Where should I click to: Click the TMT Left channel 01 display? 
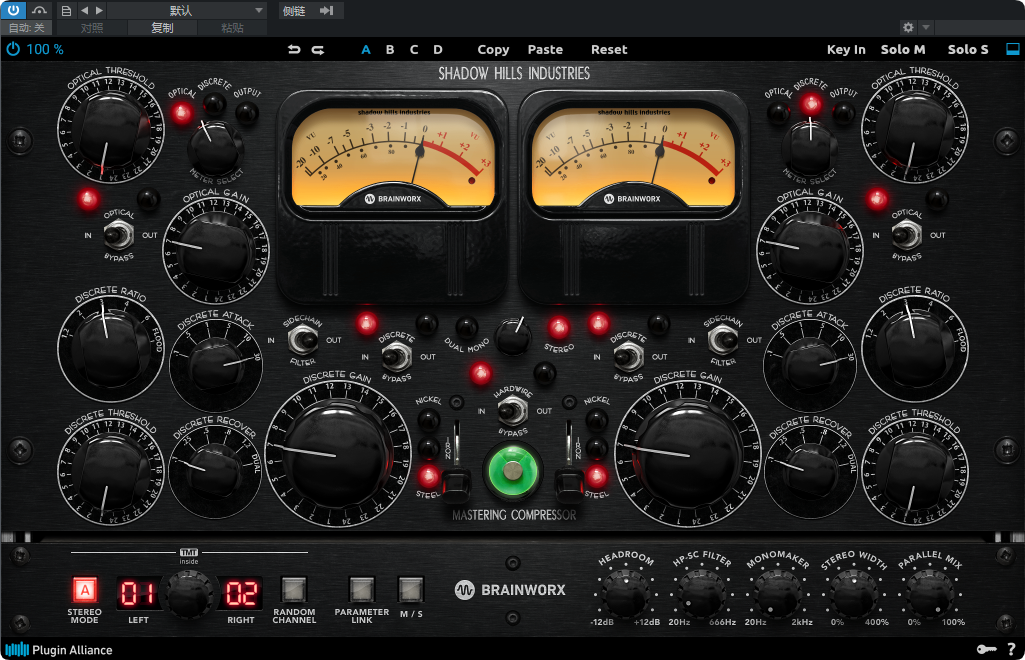138,593
